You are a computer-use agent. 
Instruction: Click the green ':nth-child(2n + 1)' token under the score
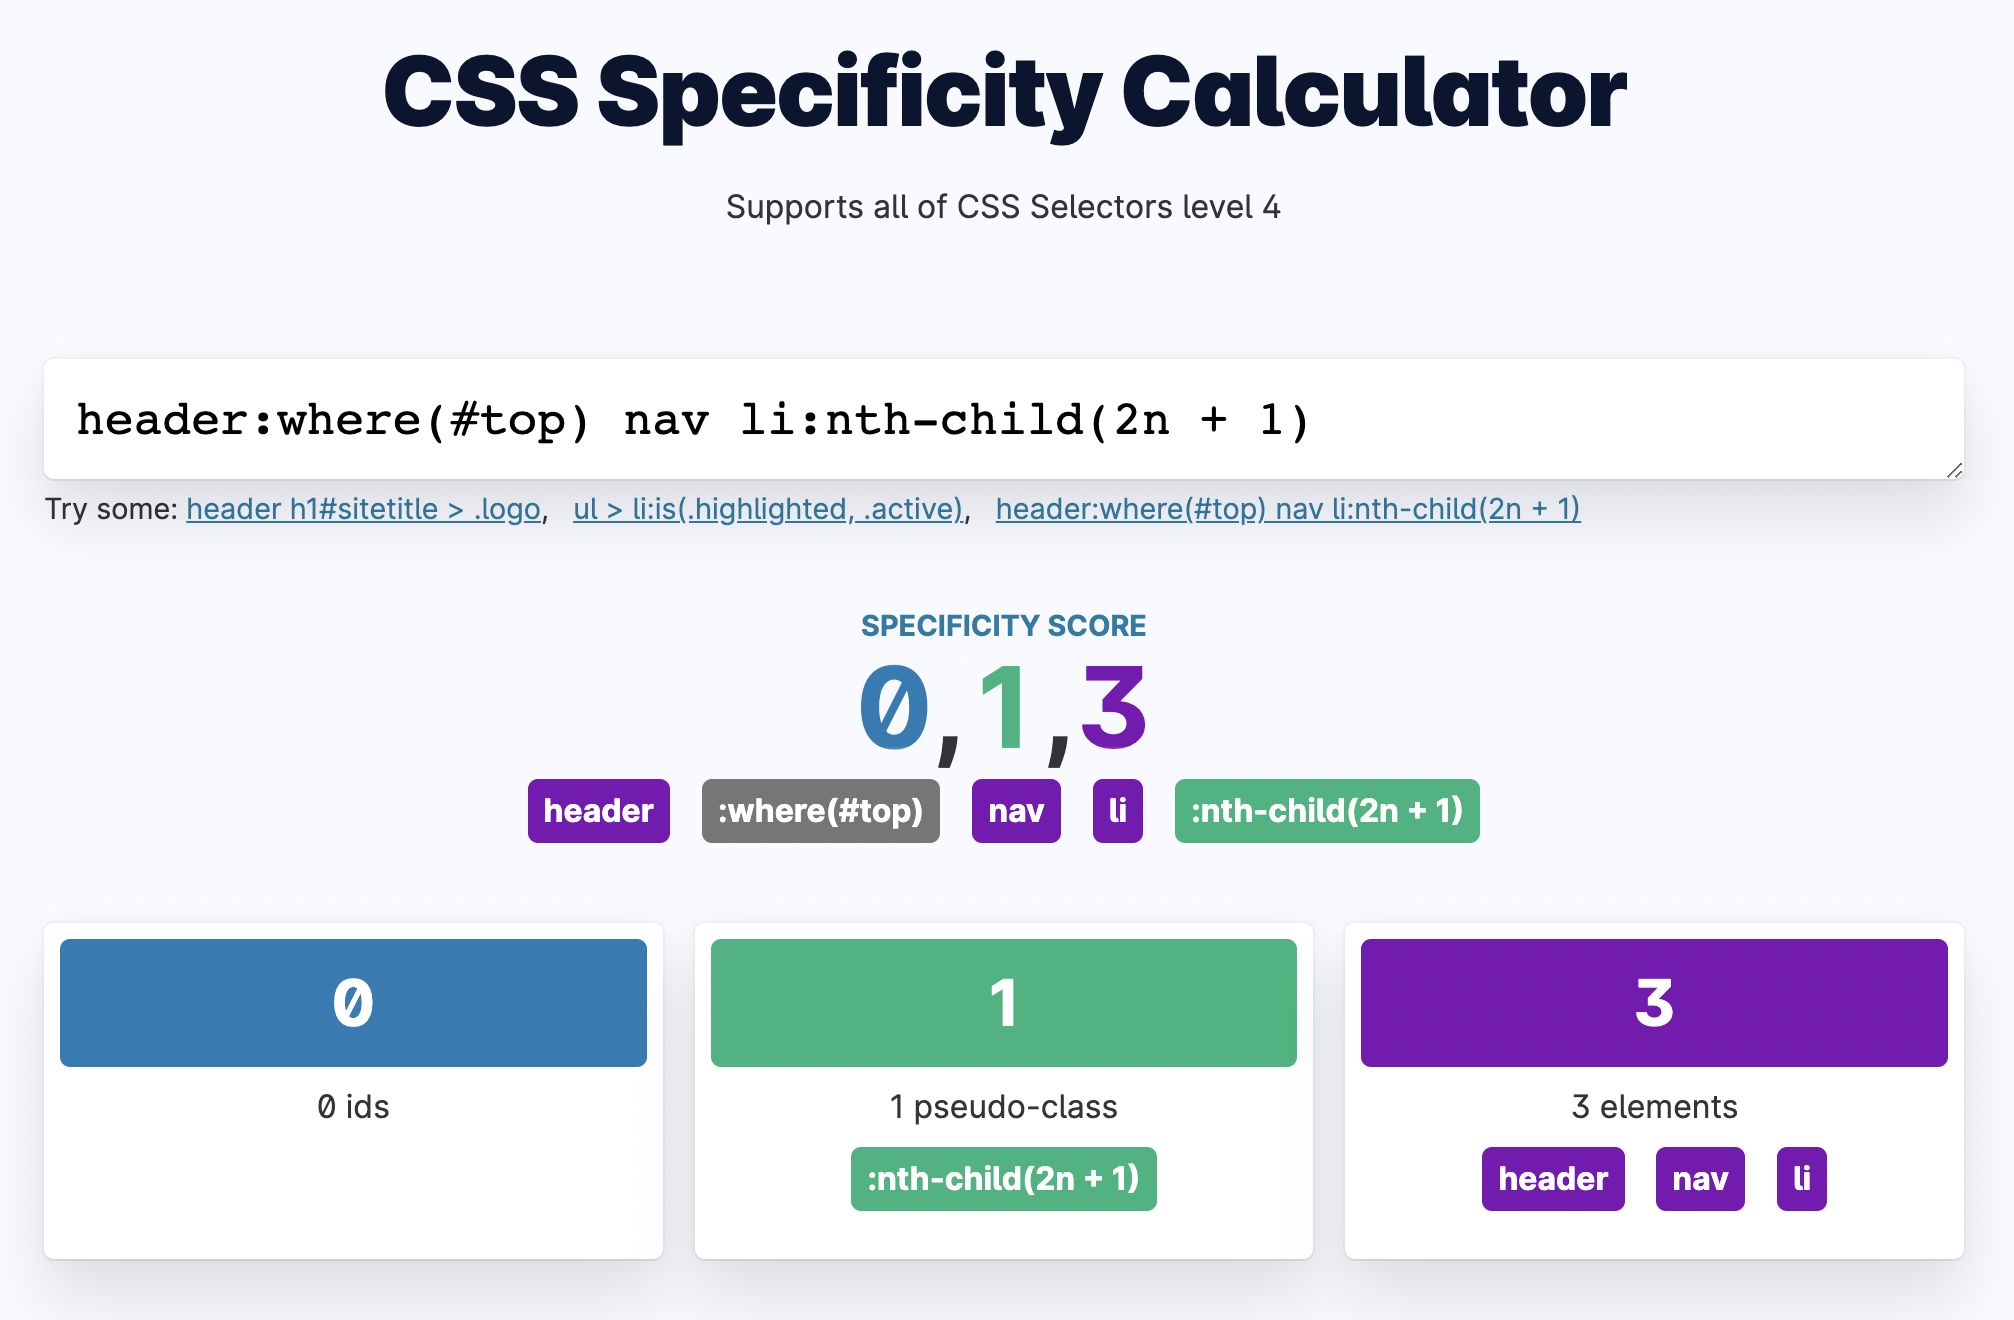tap(1327, 811)
